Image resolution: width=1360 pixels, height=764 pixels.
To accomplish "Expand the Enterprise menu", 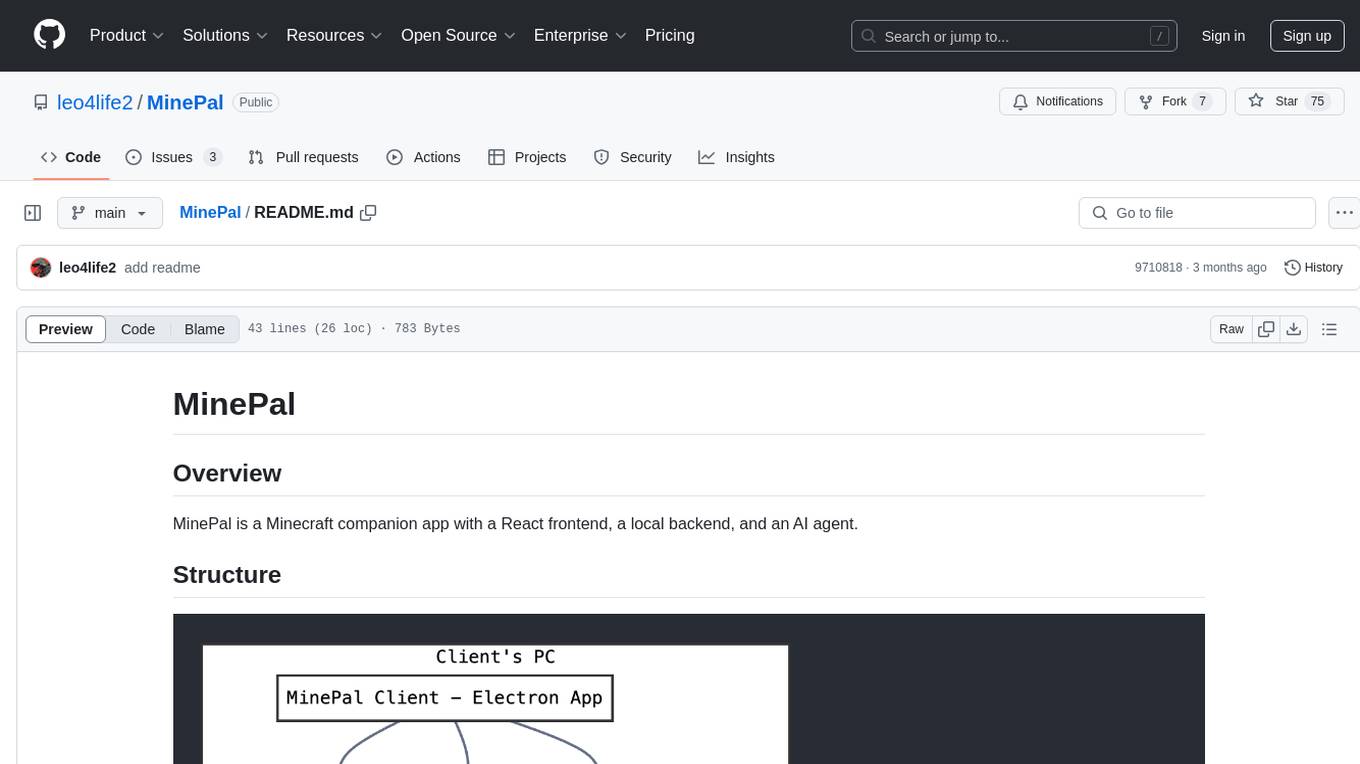I will [x=580, y=35].
